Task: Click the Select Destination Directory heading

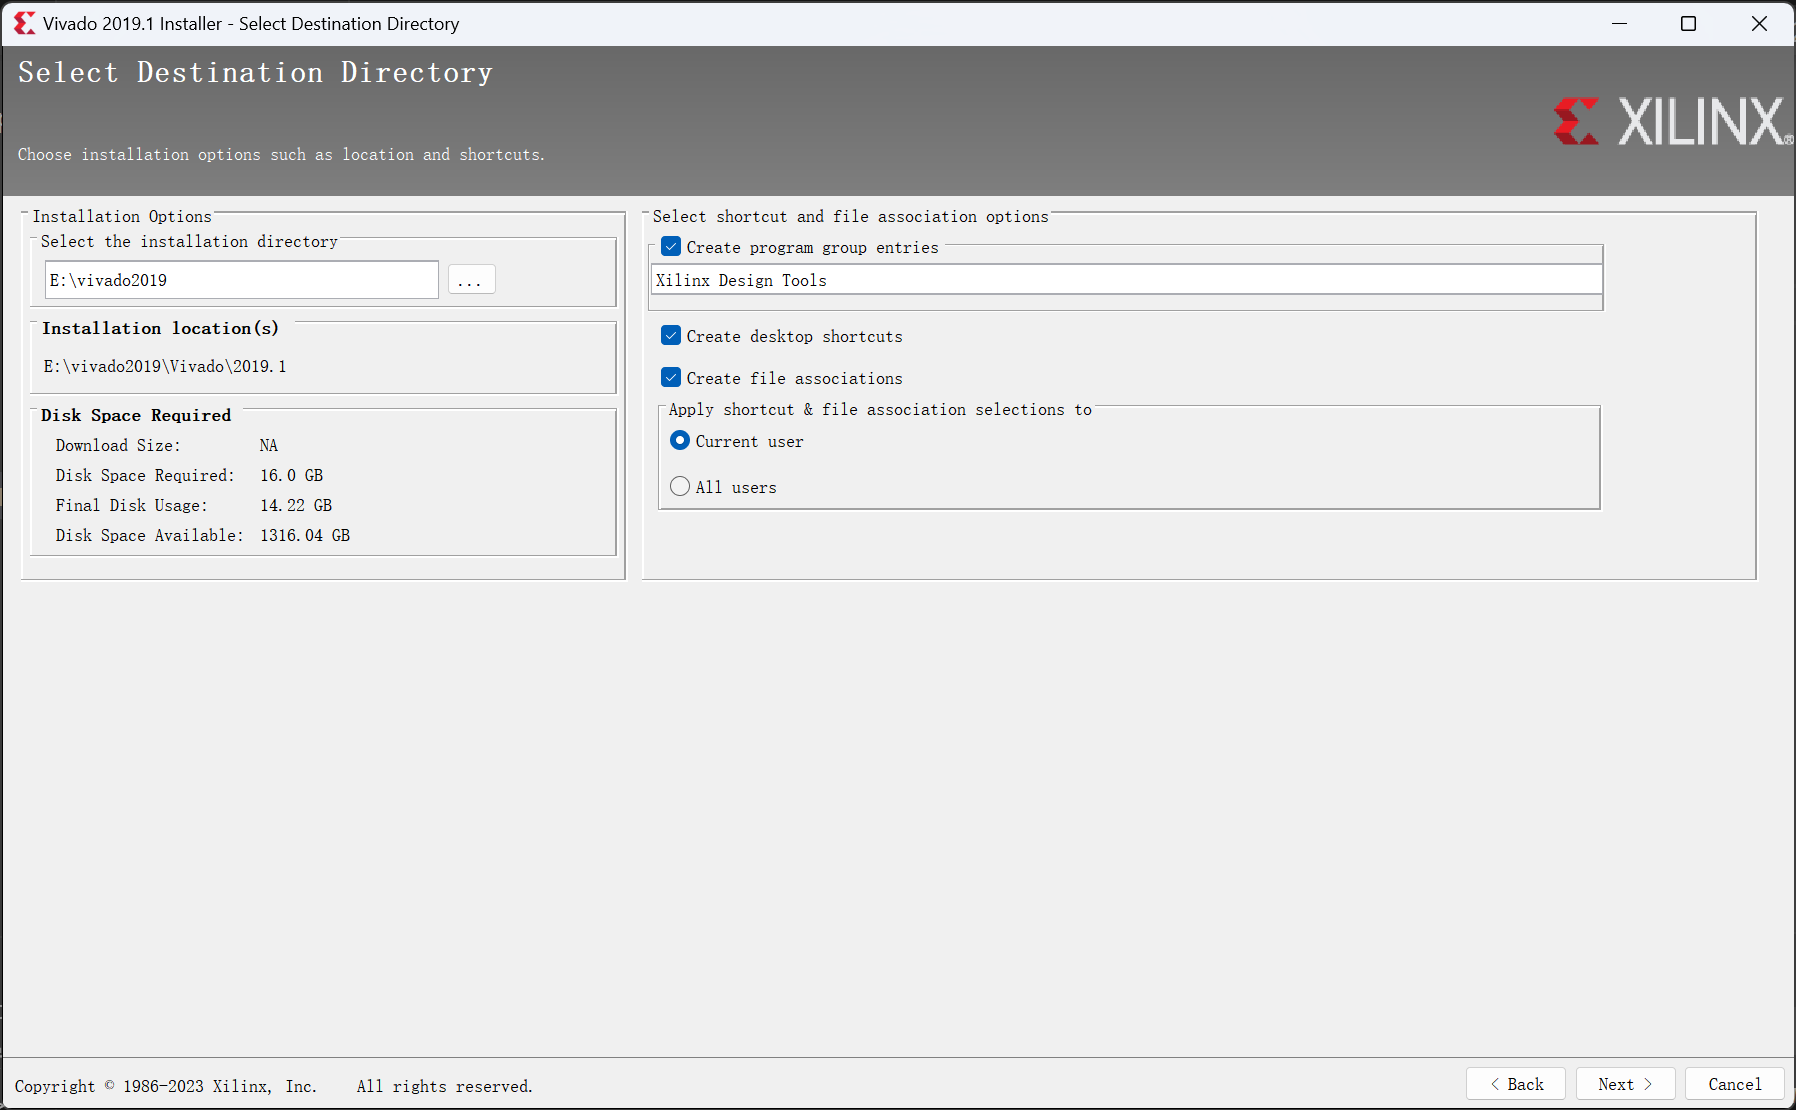Action: (255, 73)
